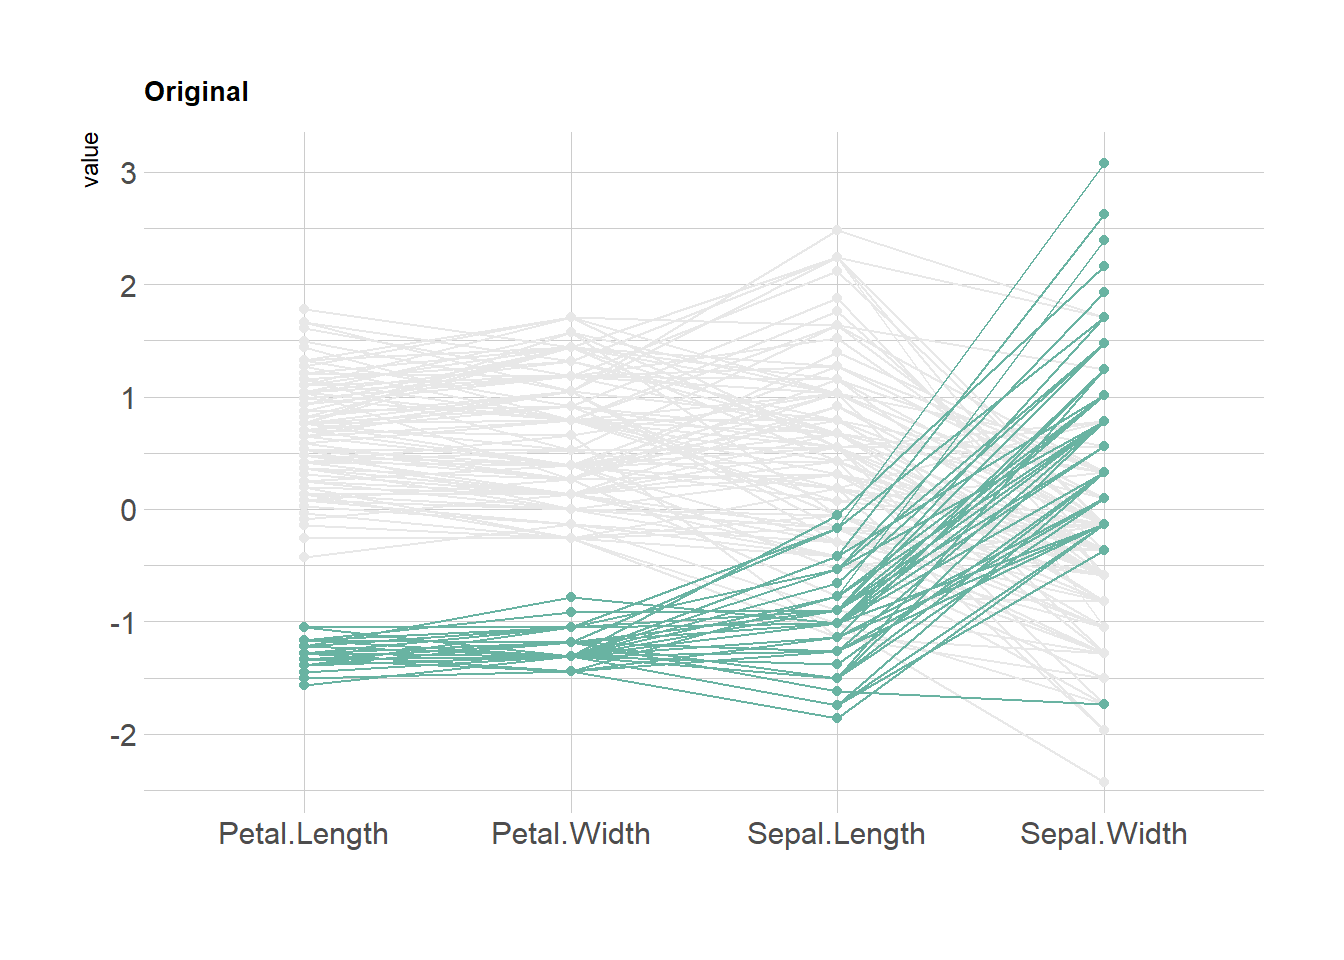Image resolution: width=1344 pixels, height=960 pixels.
Task: Select the lowest green point on Sepal.Length
Action: (x=838, y=718)
